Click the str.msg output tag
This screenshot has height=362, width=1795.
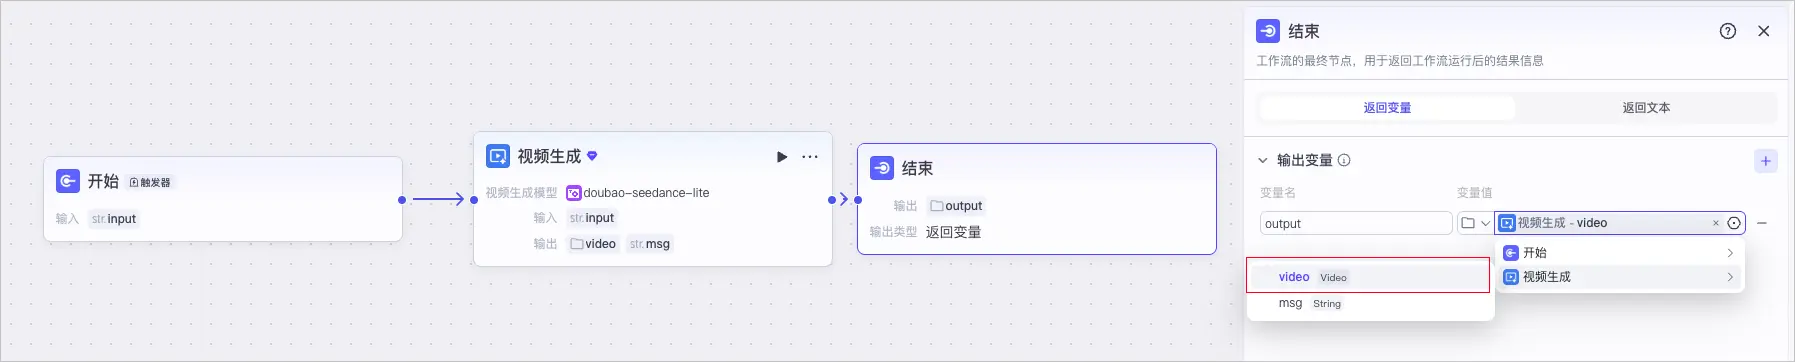click(650, 244)
